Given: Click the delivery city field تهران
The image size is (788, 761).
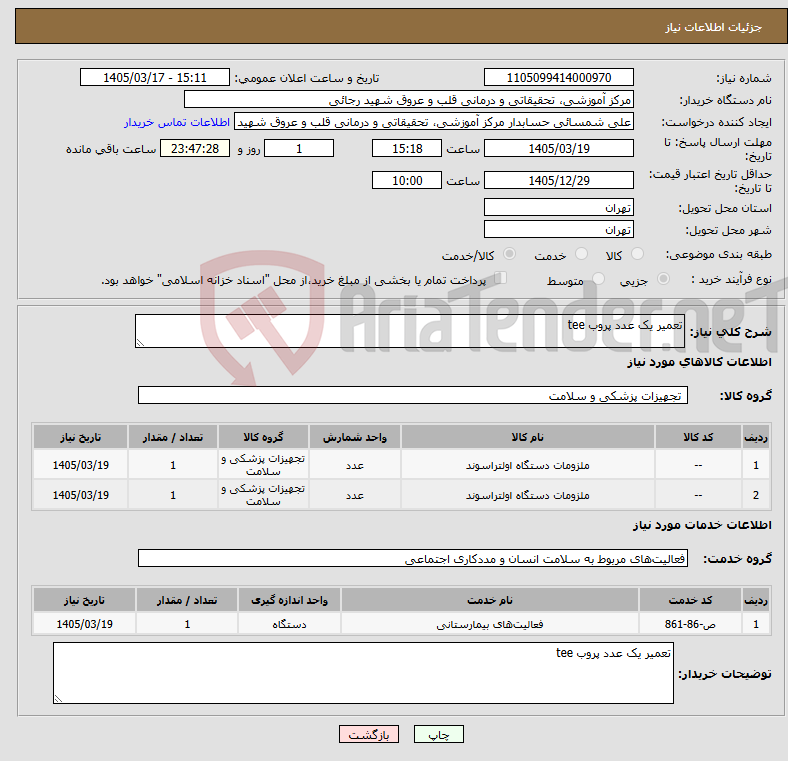Looking at the screenshot, I should (558, 229).
